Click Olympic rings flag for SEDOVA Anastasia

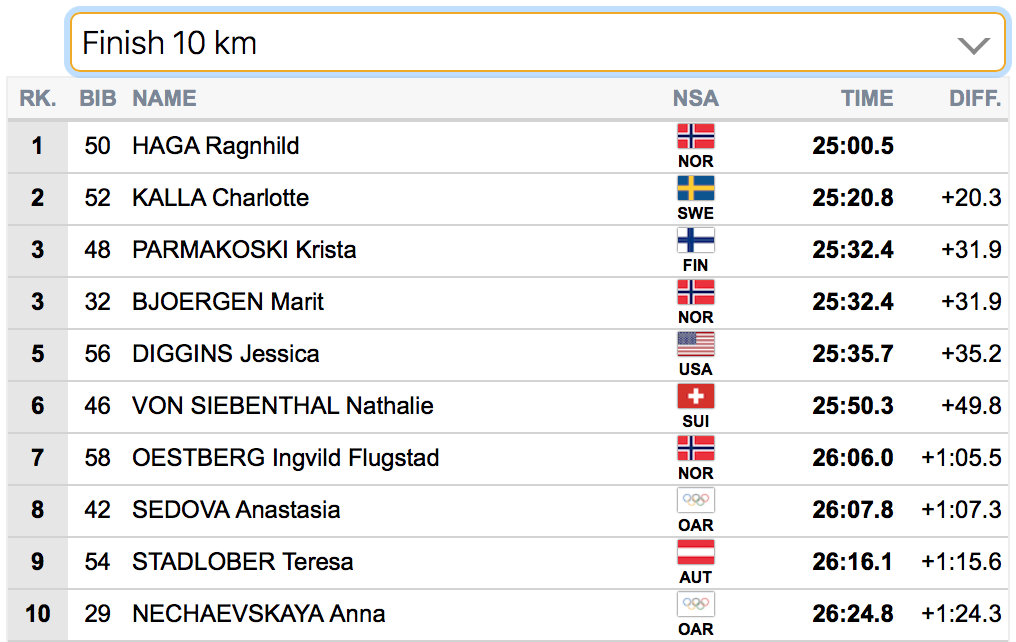point(695,500)
